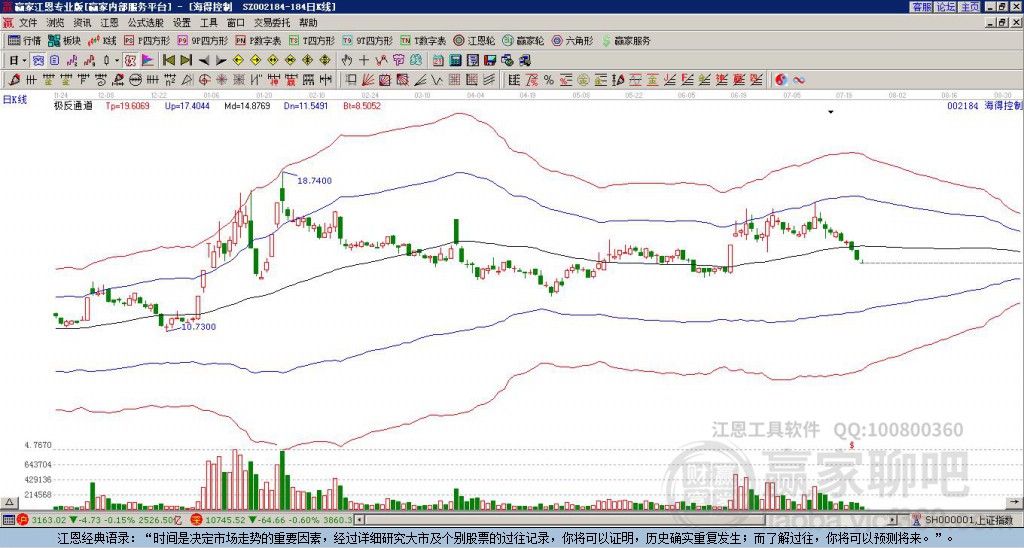Expand the candlestick style dropdown arrow
This screenshot has height=548, width=1024.
[117, 61]
